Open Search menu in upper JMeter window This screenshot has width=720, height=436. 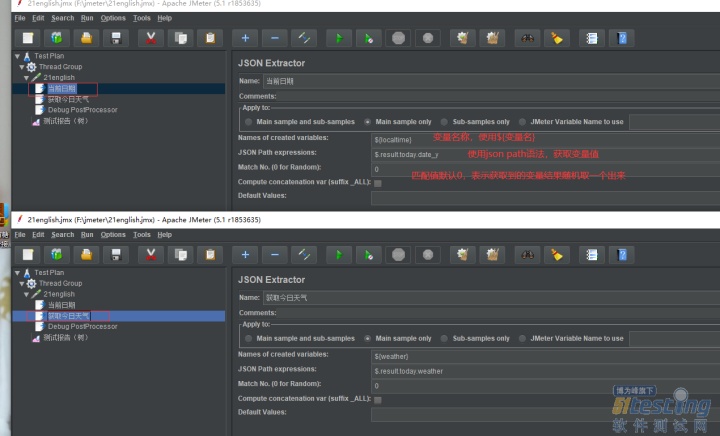[62, 18]
